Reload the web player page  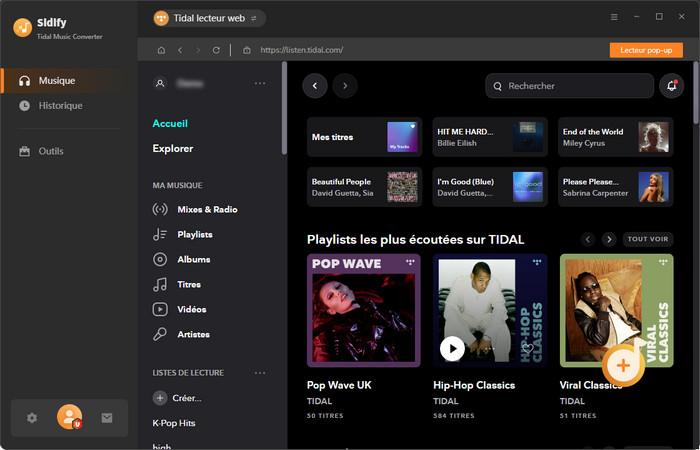[x=216, y=50]
